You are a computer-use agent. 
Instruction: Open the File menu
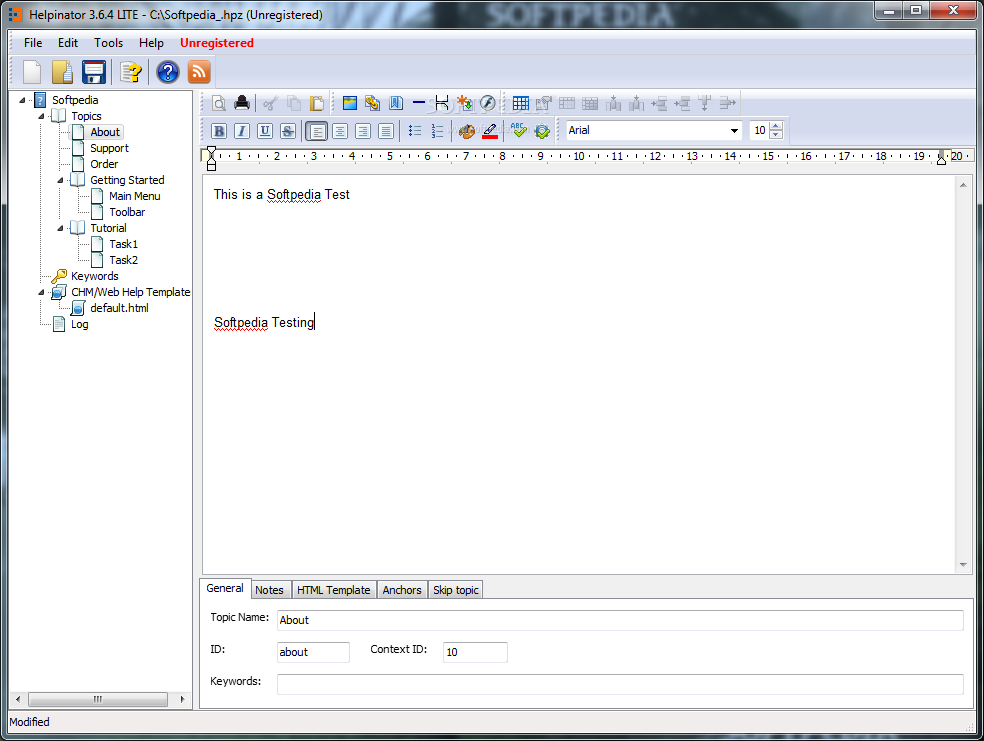(33, 43)
